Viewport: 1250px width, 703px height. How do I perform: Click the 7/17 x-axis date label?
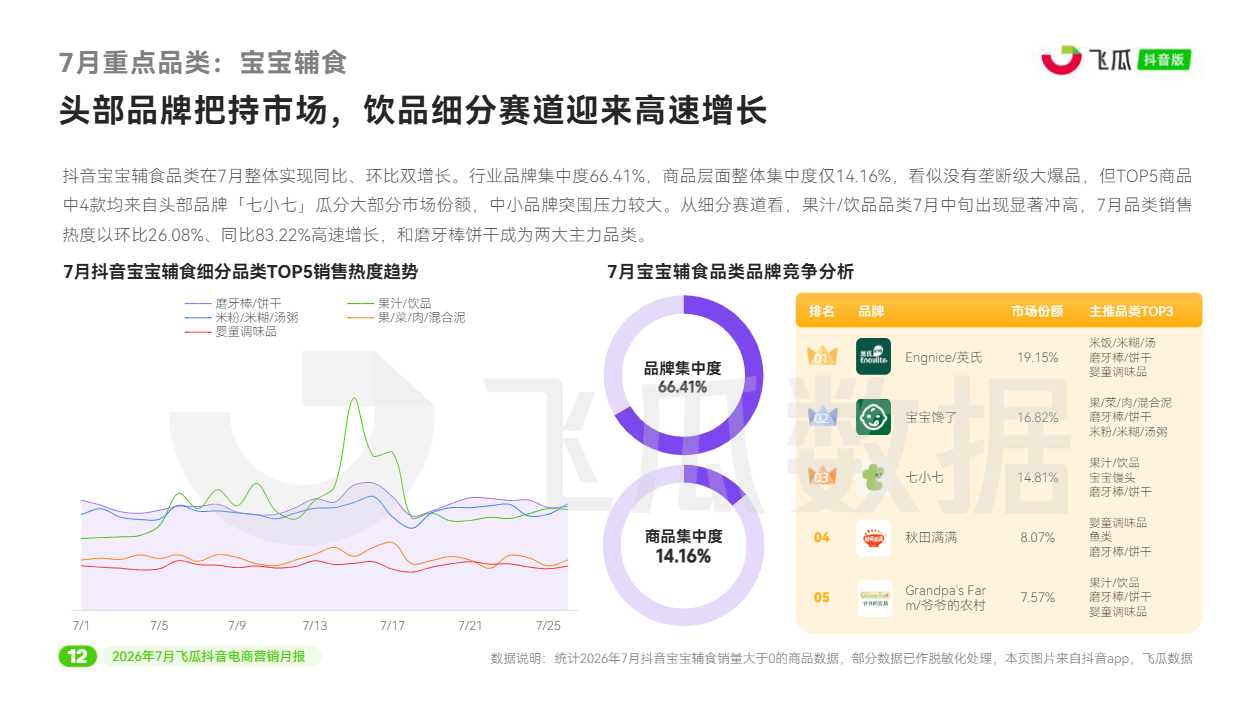392,625
